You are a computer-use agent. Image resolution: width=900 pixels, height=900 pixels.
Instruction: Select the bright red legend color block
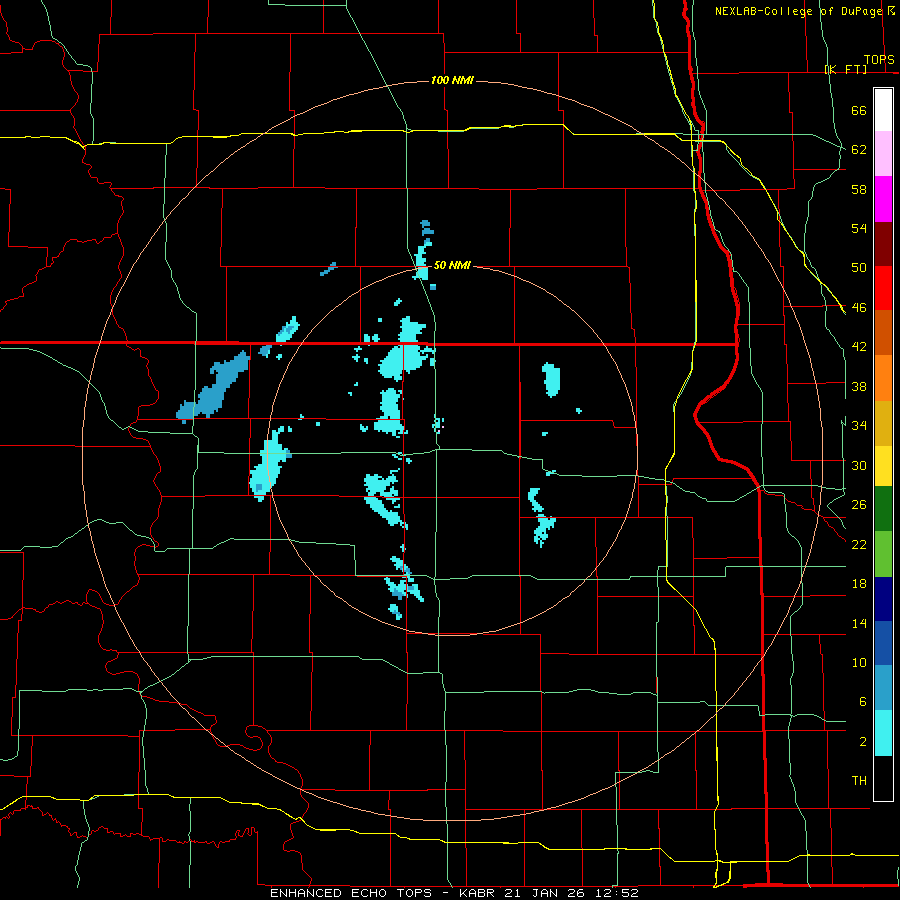coord(883,288)
